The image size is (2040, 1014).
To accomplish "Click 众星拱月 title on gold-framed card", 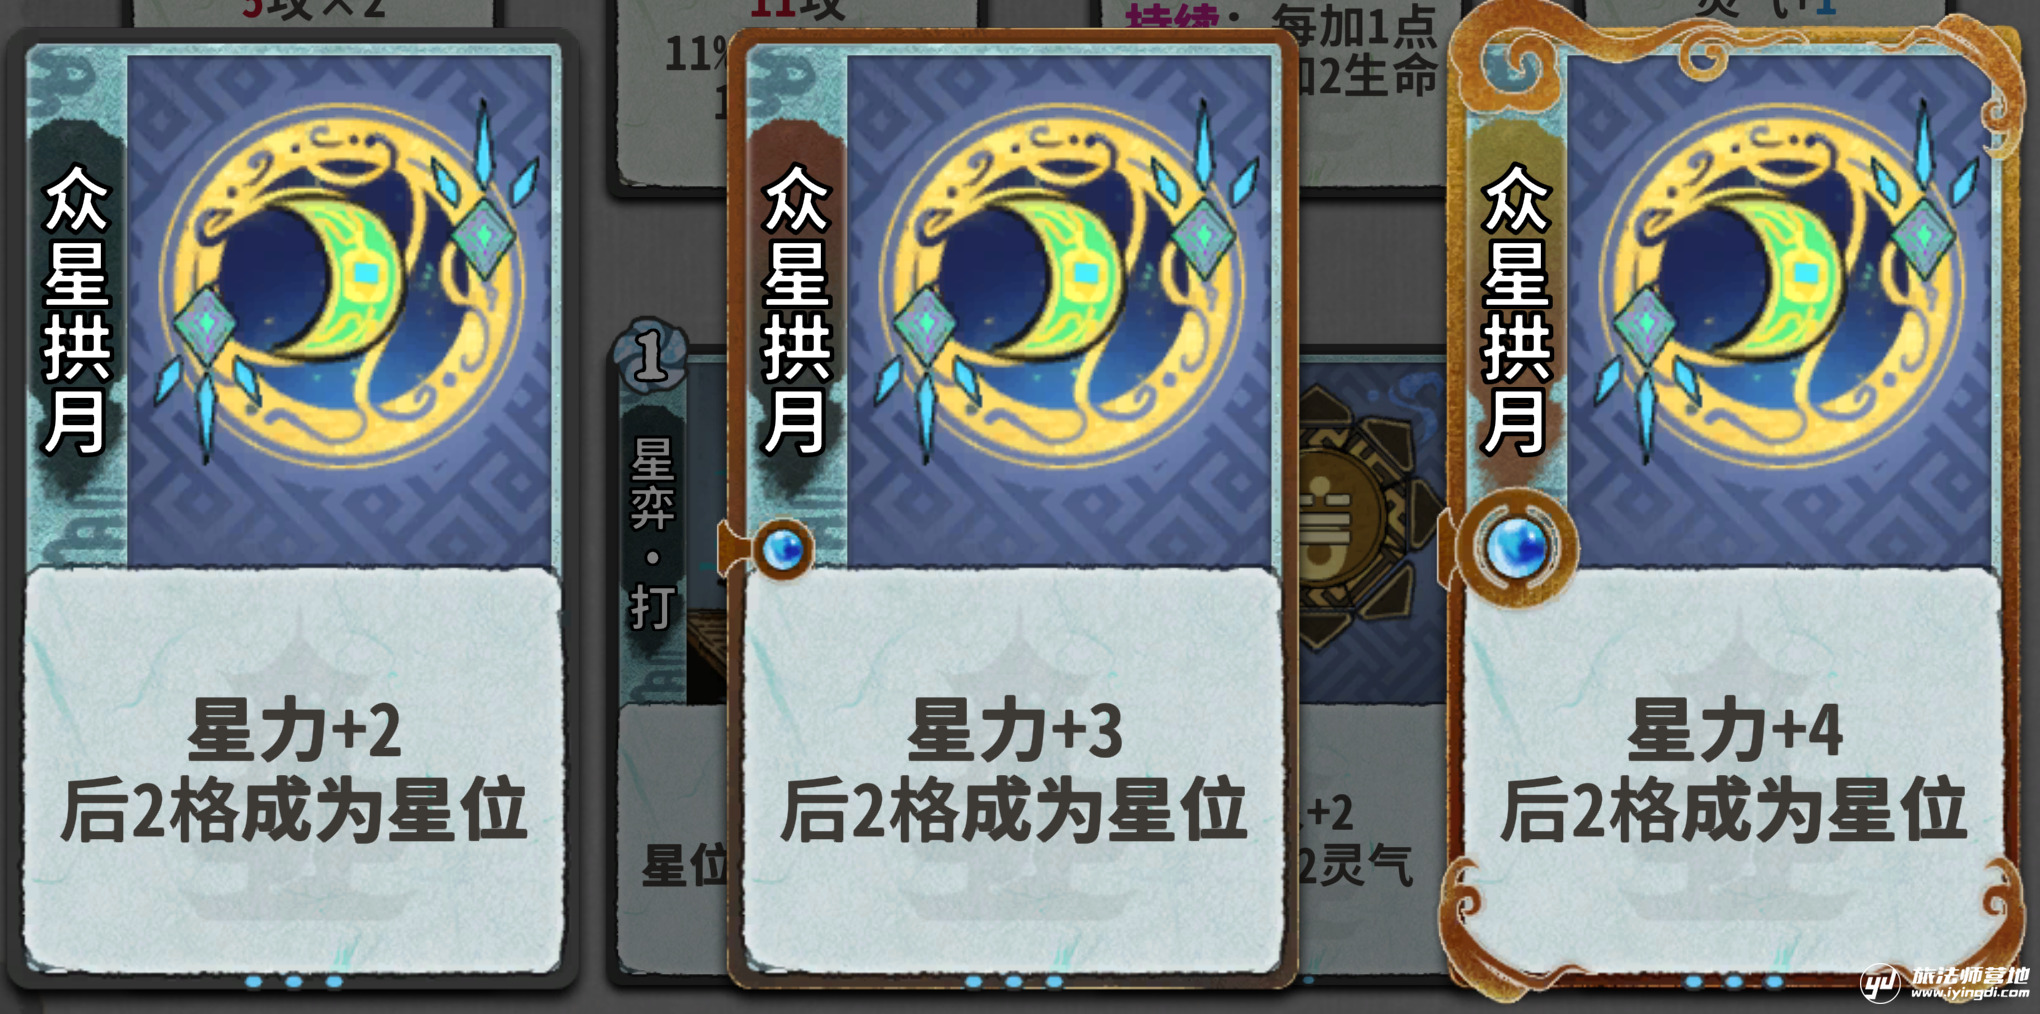I will (x=1515, y=310).
